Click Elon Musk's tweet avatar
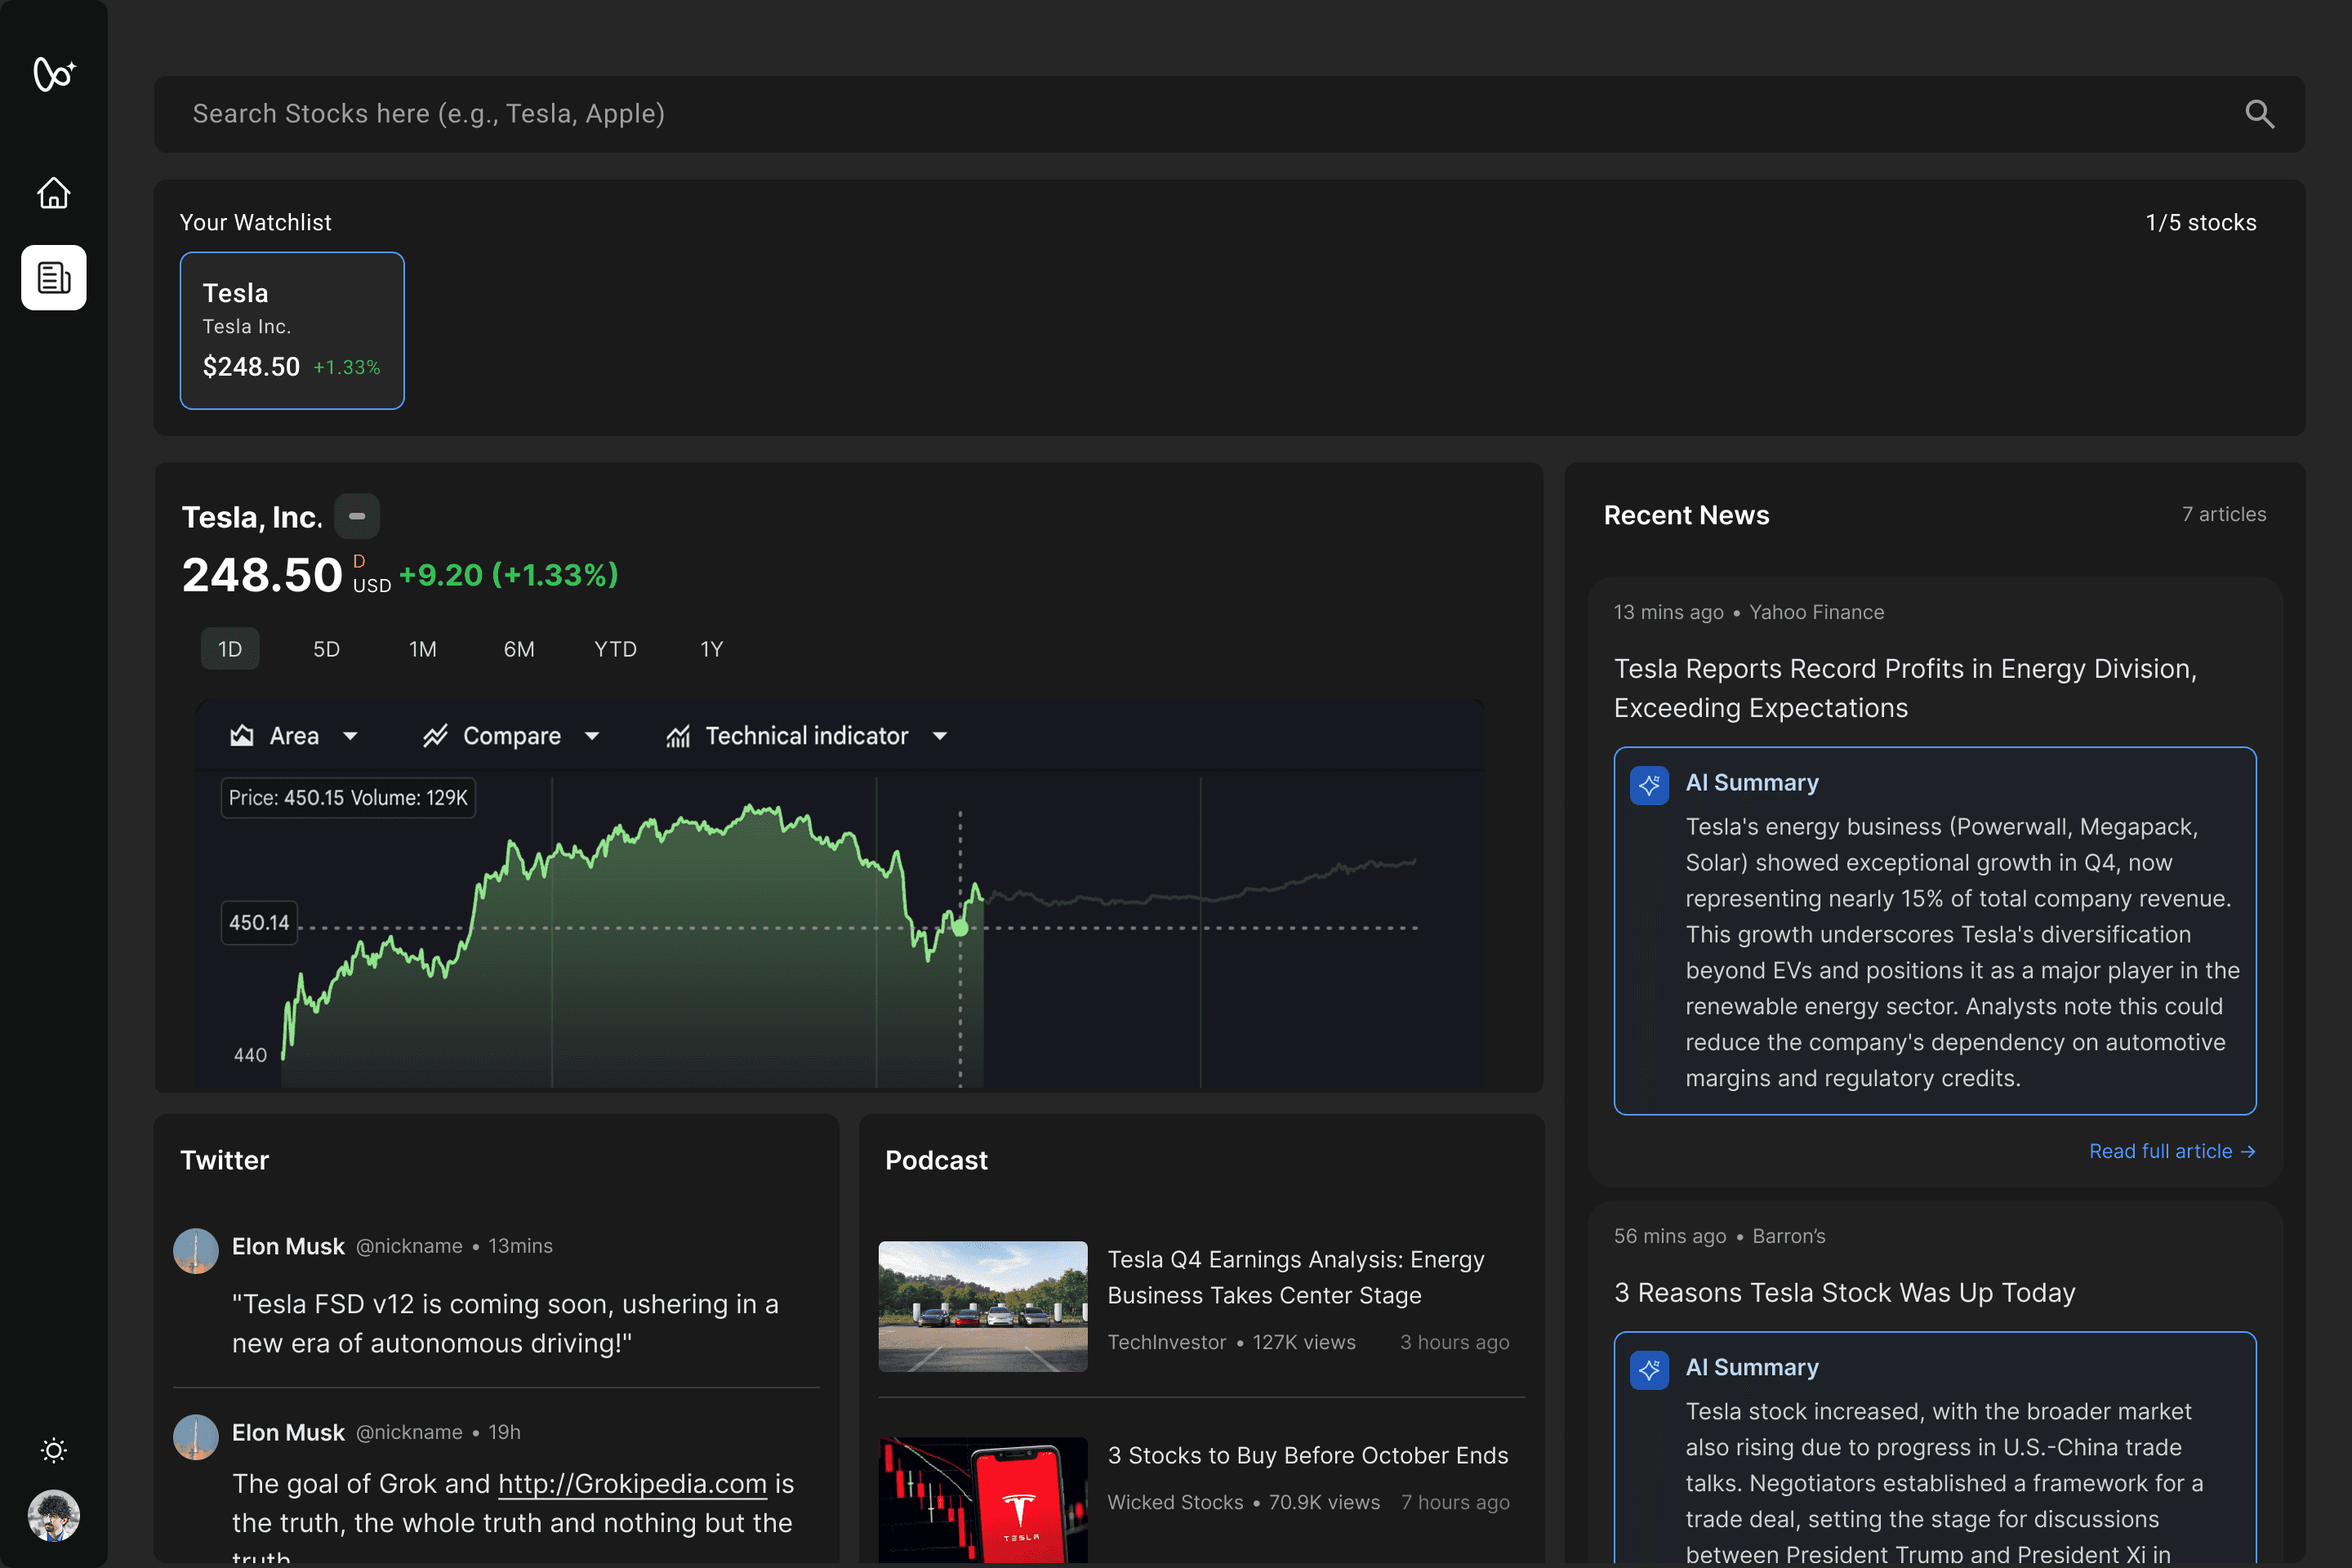2352x1568 pixels. tap(196, 1250)
